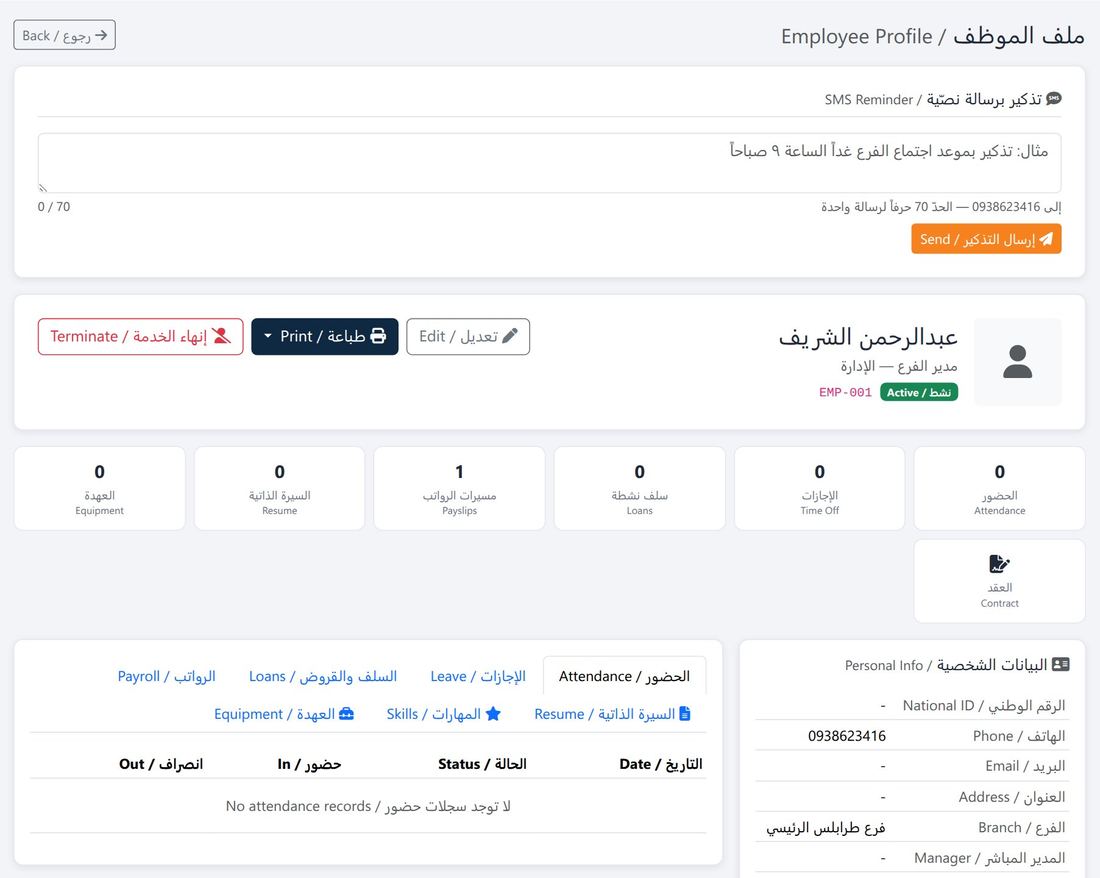The image size is (1100, 878).
Task: Open the Print / طباعة dropdown
Action: [325, 337]
